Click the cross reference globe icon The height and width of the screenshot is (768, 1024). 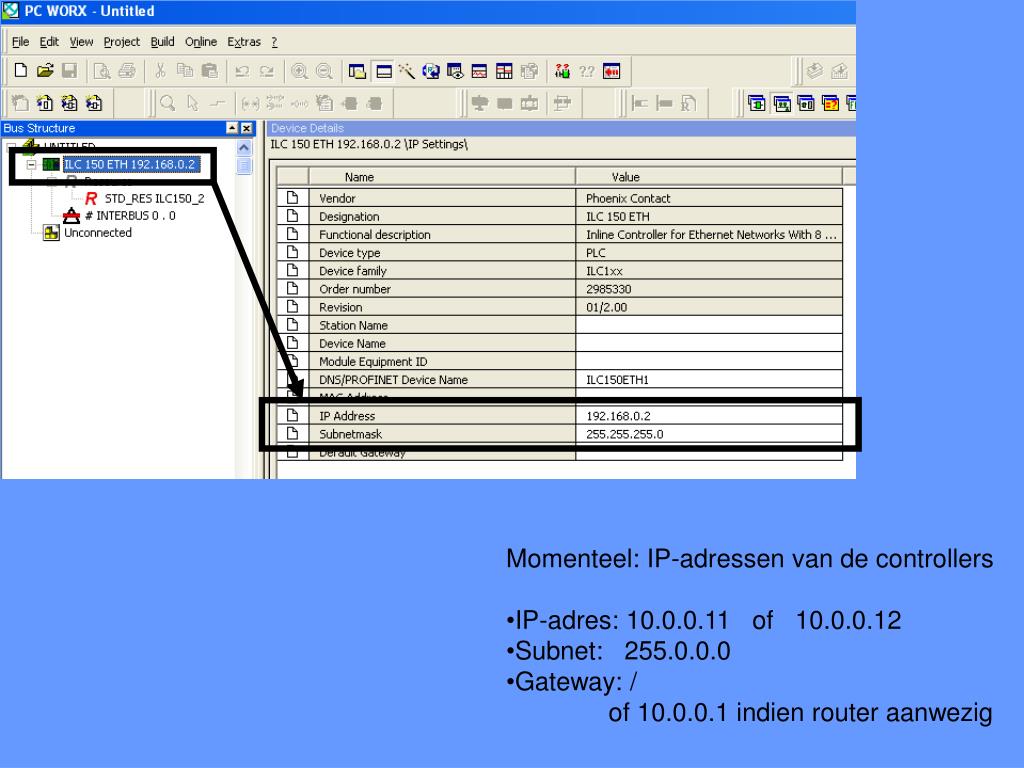431,71
